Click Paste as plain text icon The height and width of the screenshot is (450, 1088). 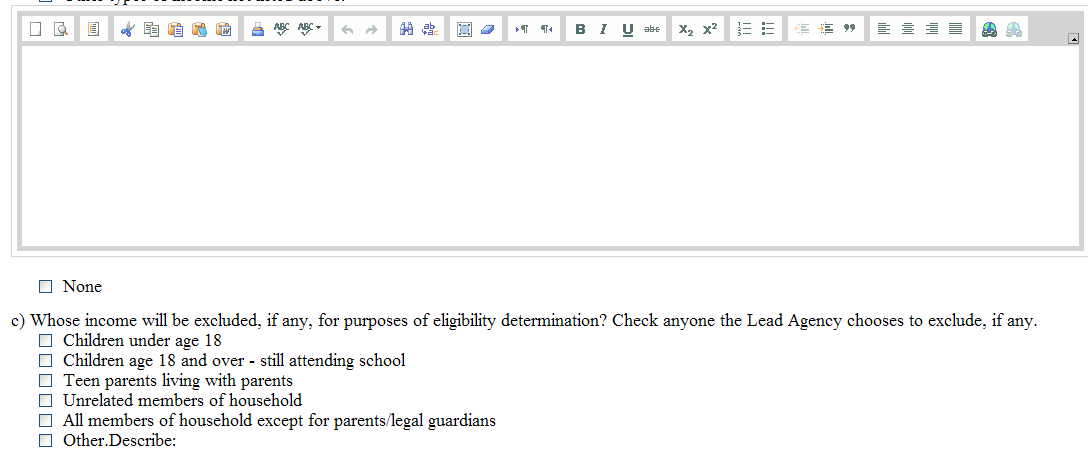tap(200, 29)
